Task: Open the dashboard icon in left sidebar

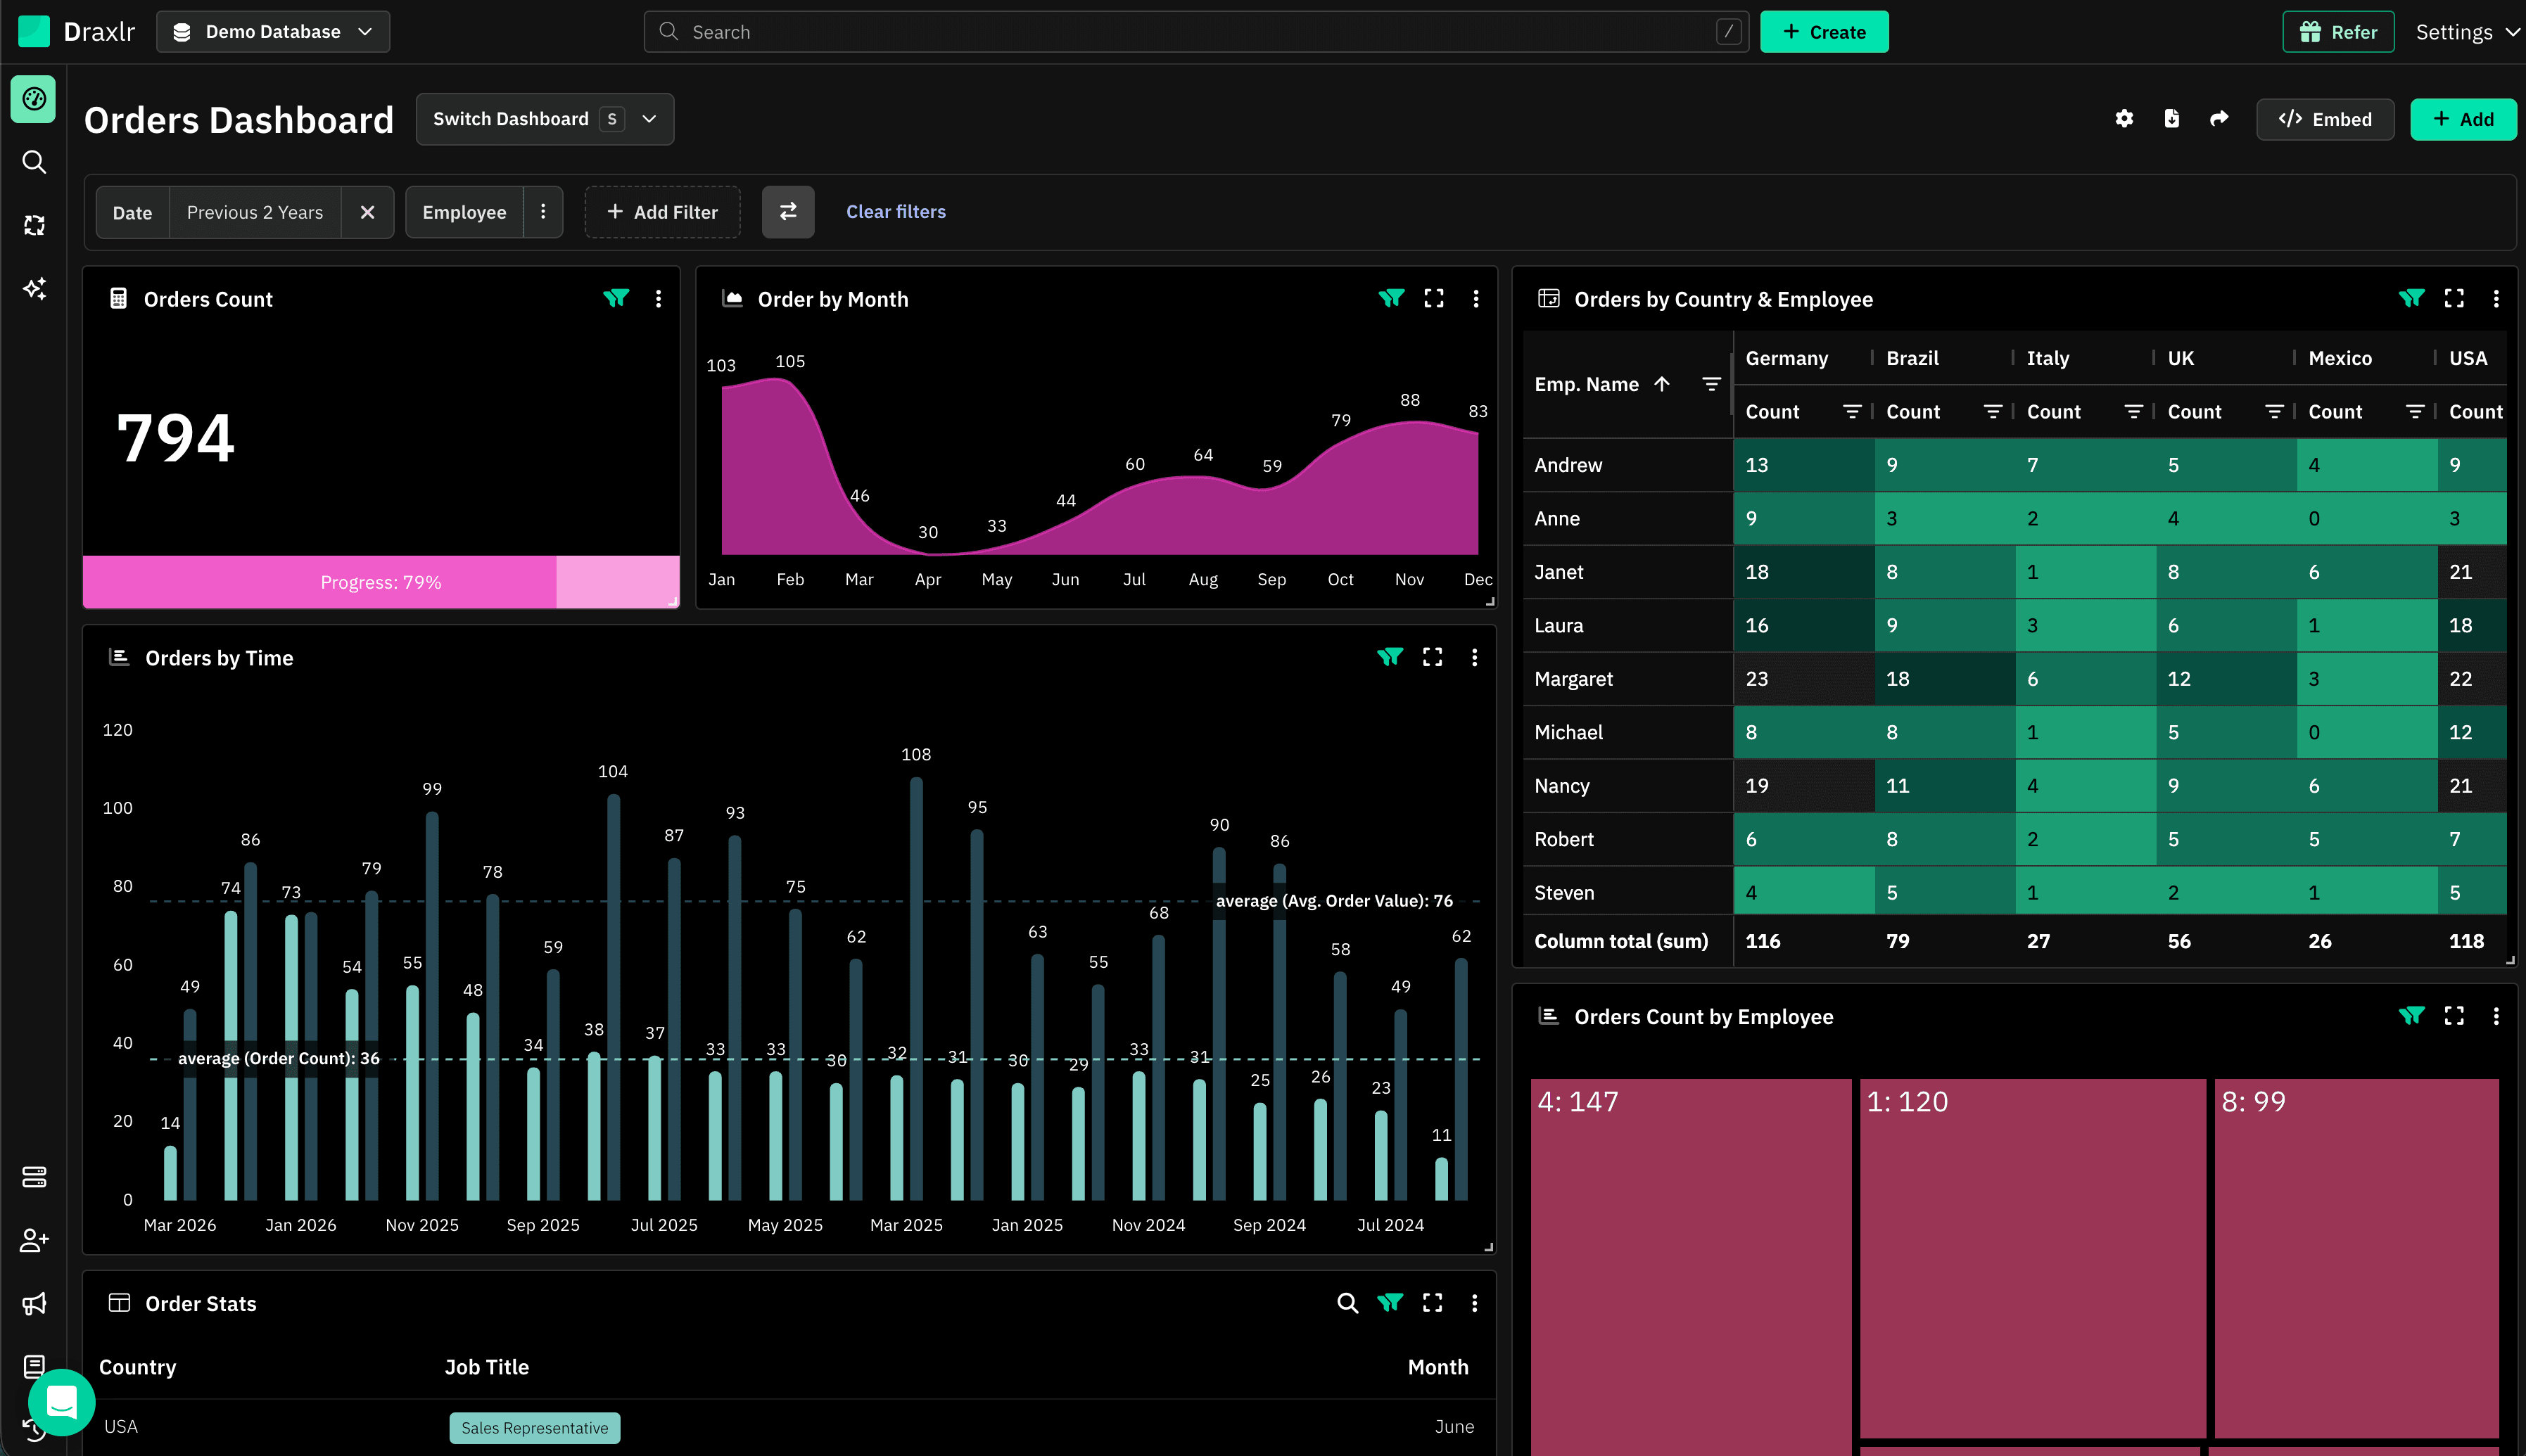Action: pos(34,99)
